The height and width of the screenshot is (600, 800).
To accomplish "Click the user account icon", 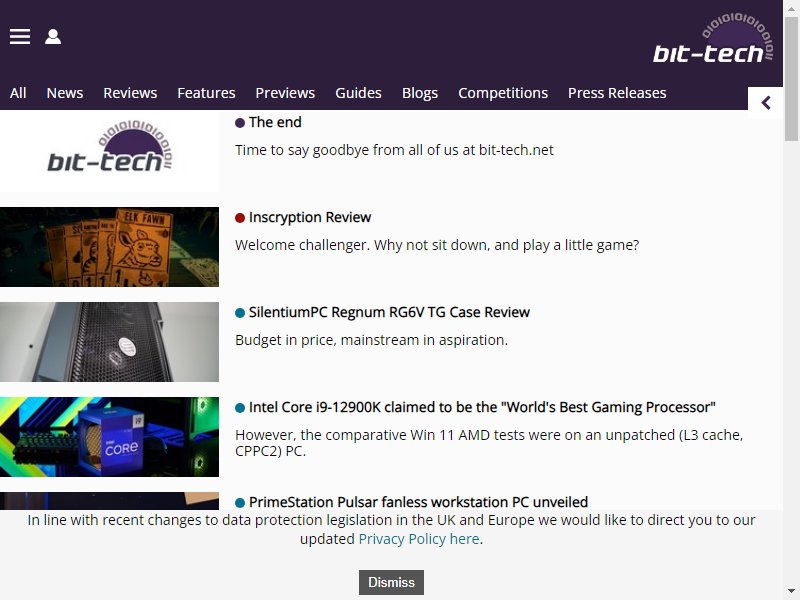I will pos(53,37).
